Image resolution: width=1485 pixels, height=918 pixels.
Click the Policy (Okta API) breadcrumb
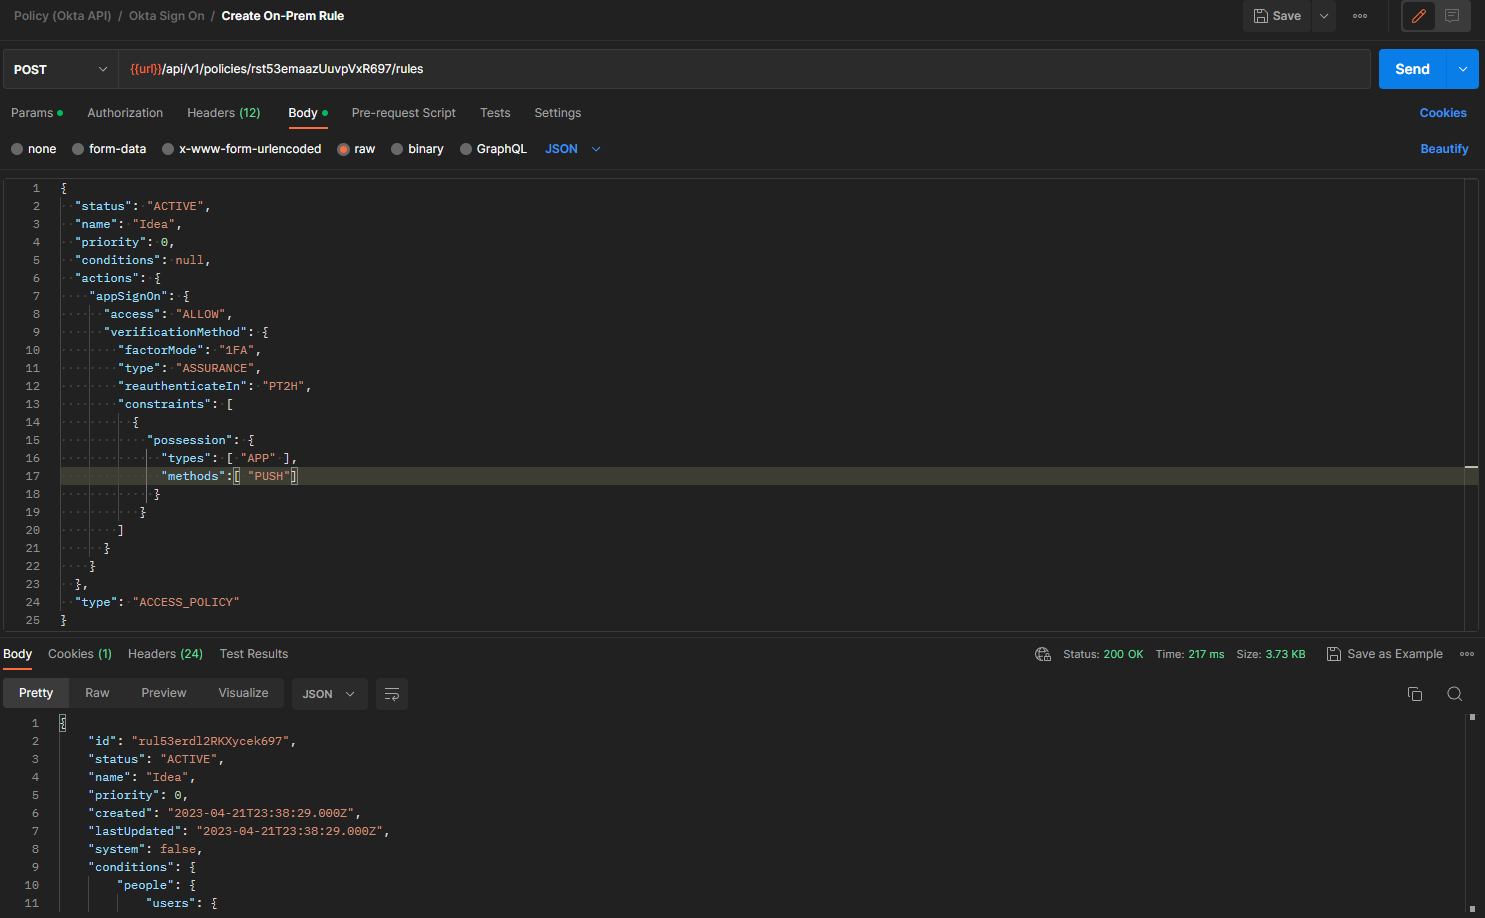62,16
